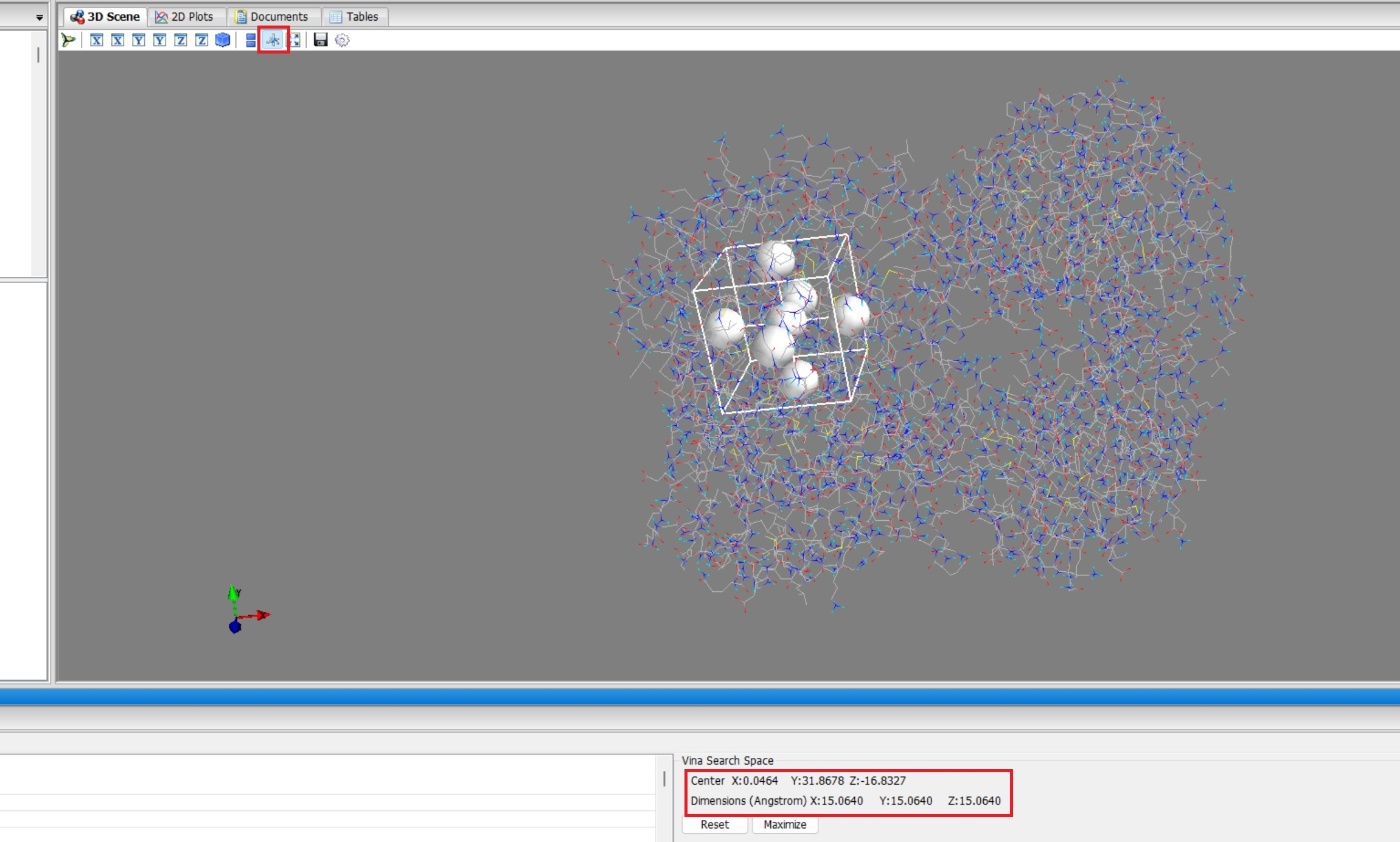Click the second Z-axis view icon
Screen dimensions: 1400x842
(x=202, y=40)
